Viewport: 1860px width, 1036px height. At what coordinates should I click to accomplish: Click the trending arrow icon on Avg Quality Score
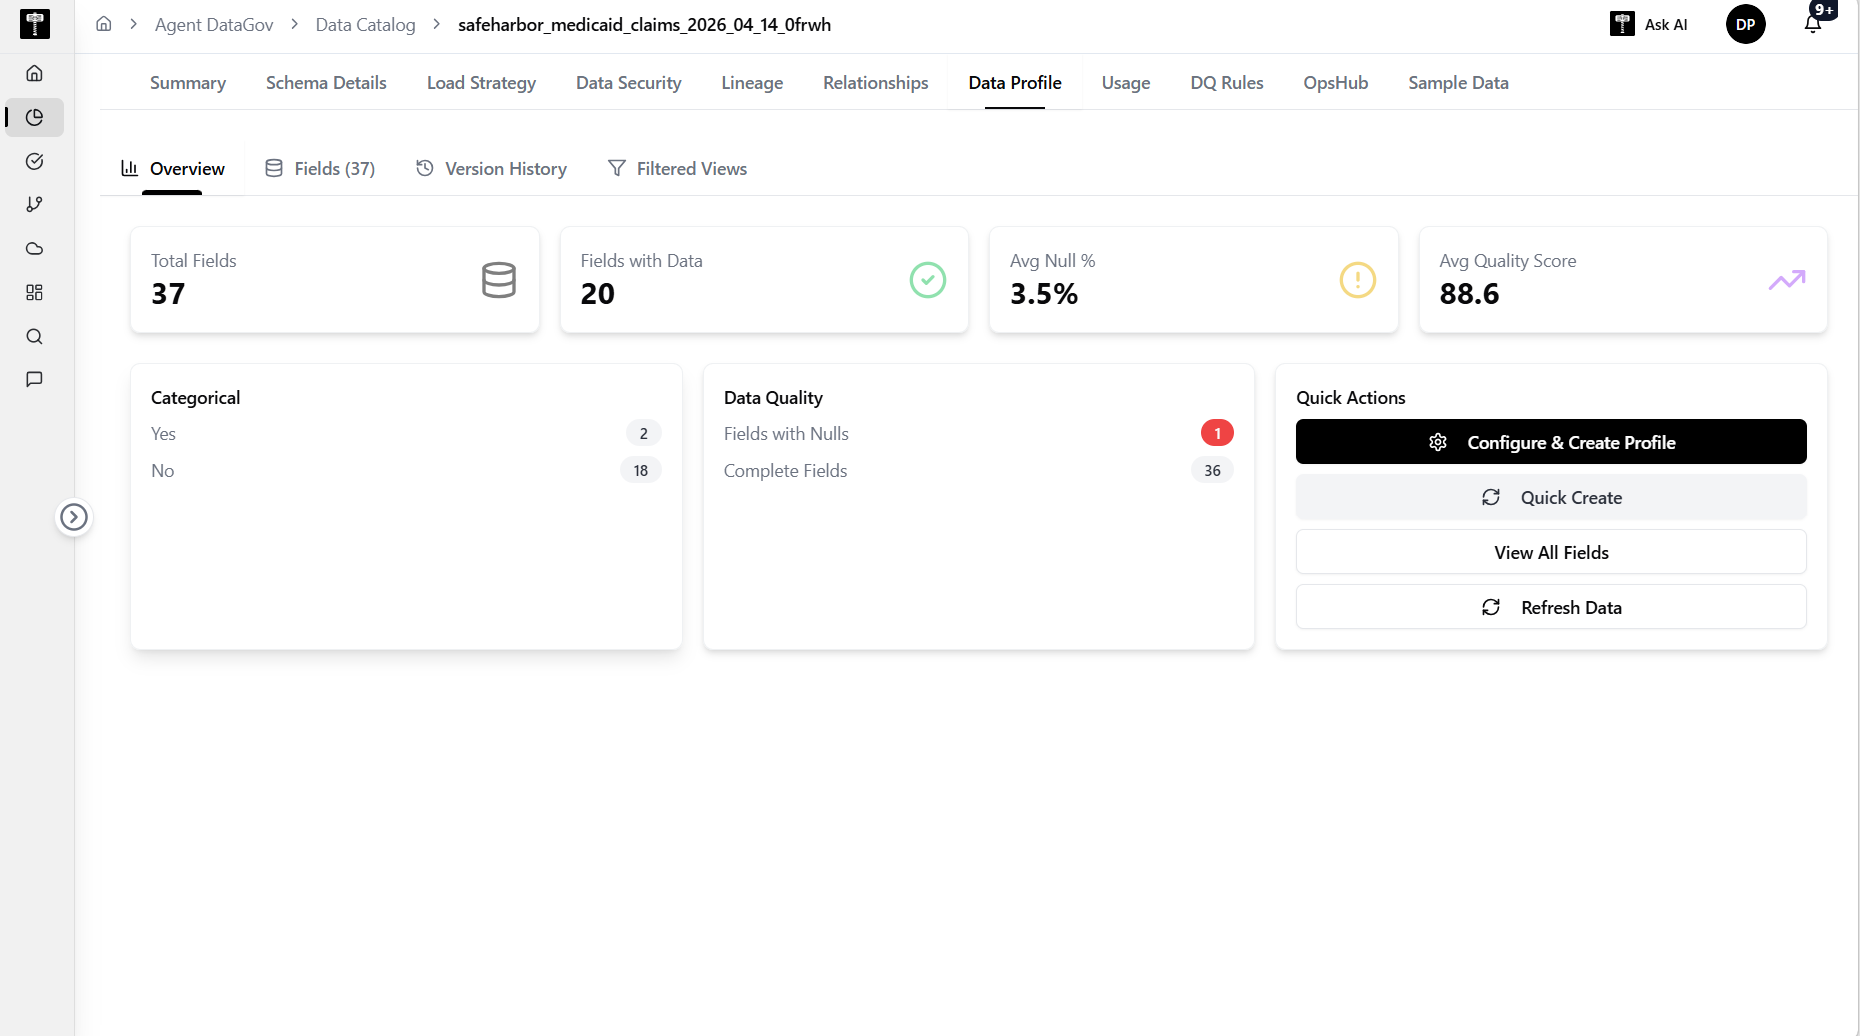1787,280
